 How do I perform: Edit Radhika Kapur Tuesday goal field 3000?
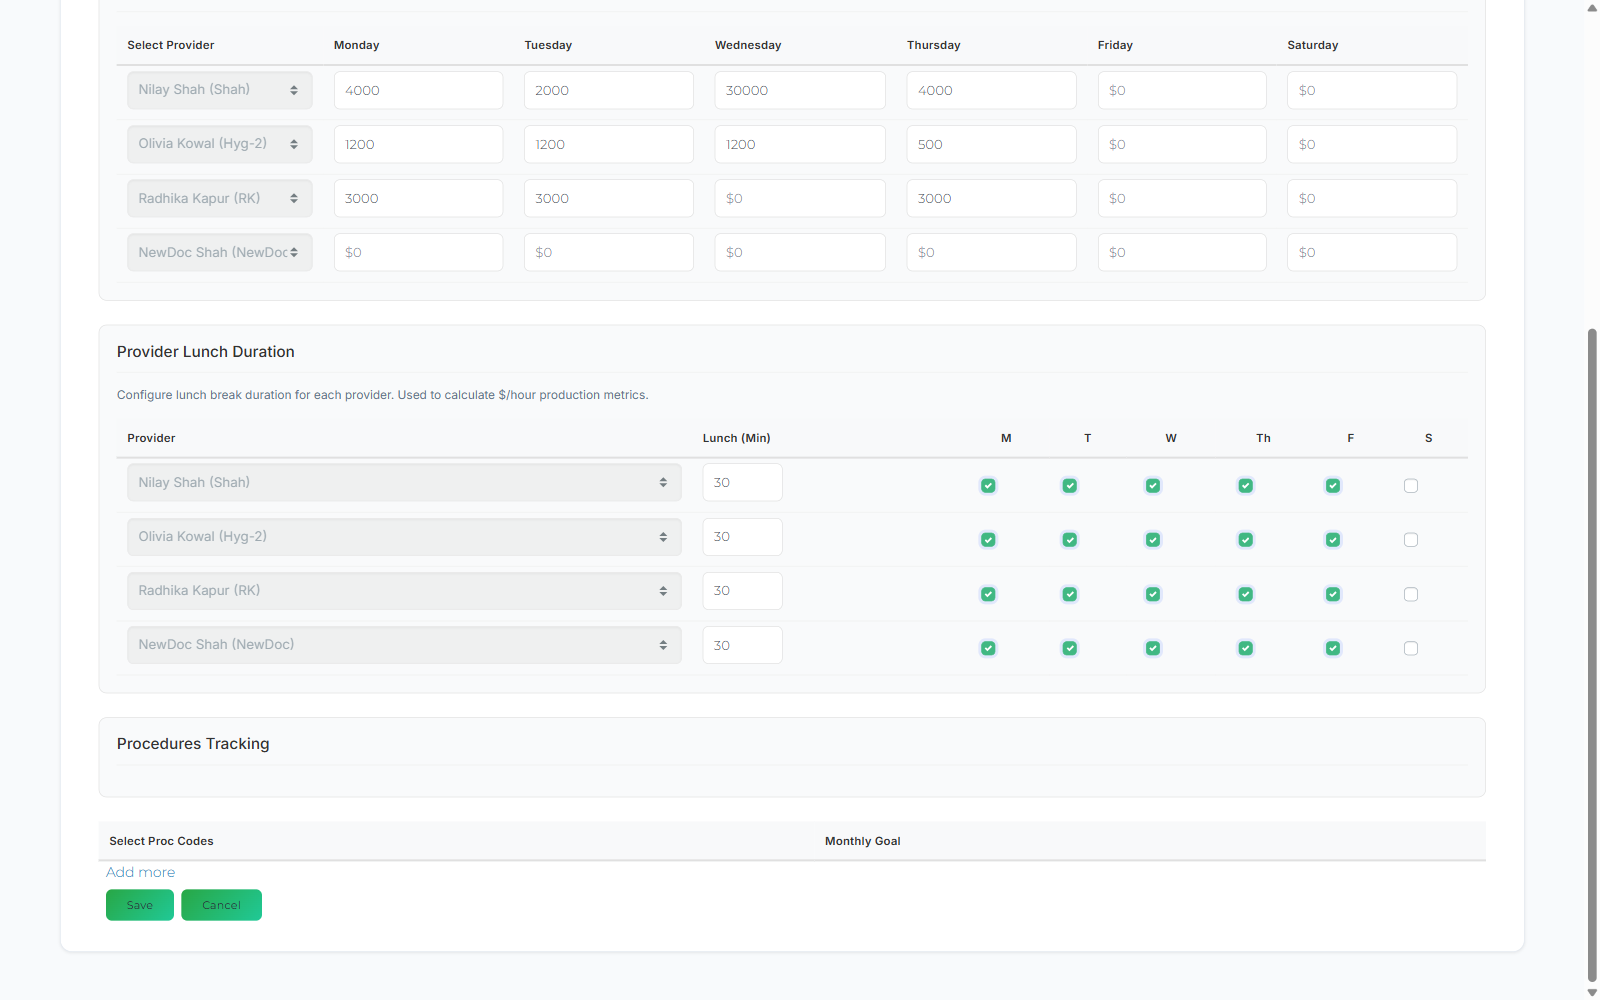pos(609,198)
